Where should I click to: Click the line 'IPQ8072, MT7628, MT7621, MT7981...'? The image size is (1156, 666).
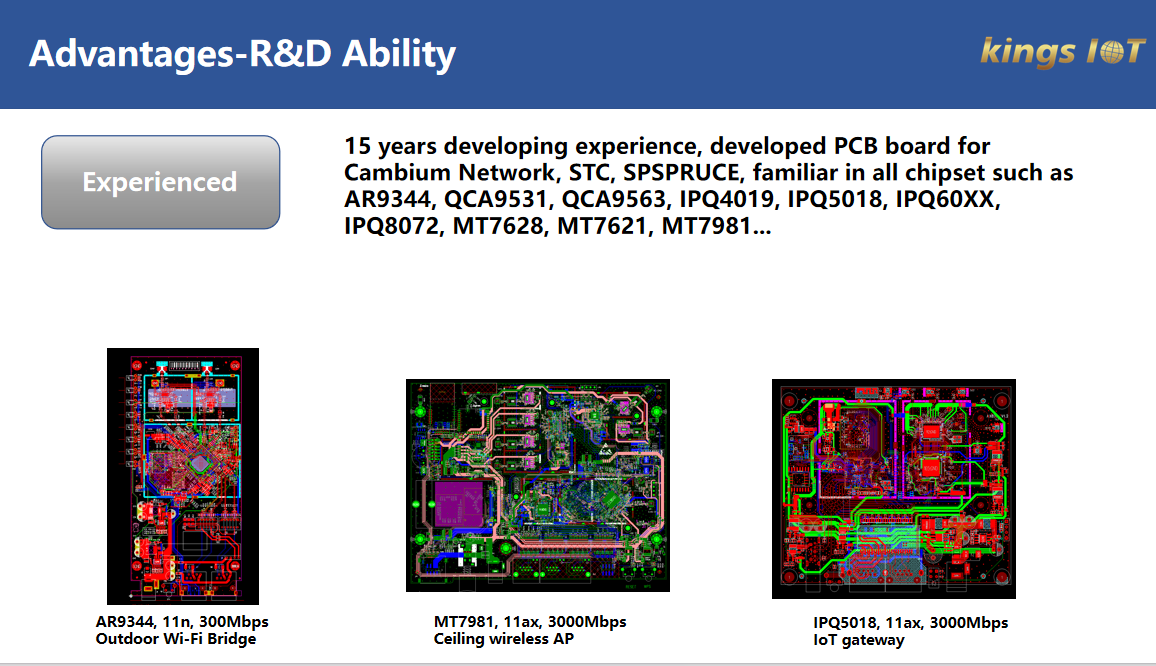point(558,226)
